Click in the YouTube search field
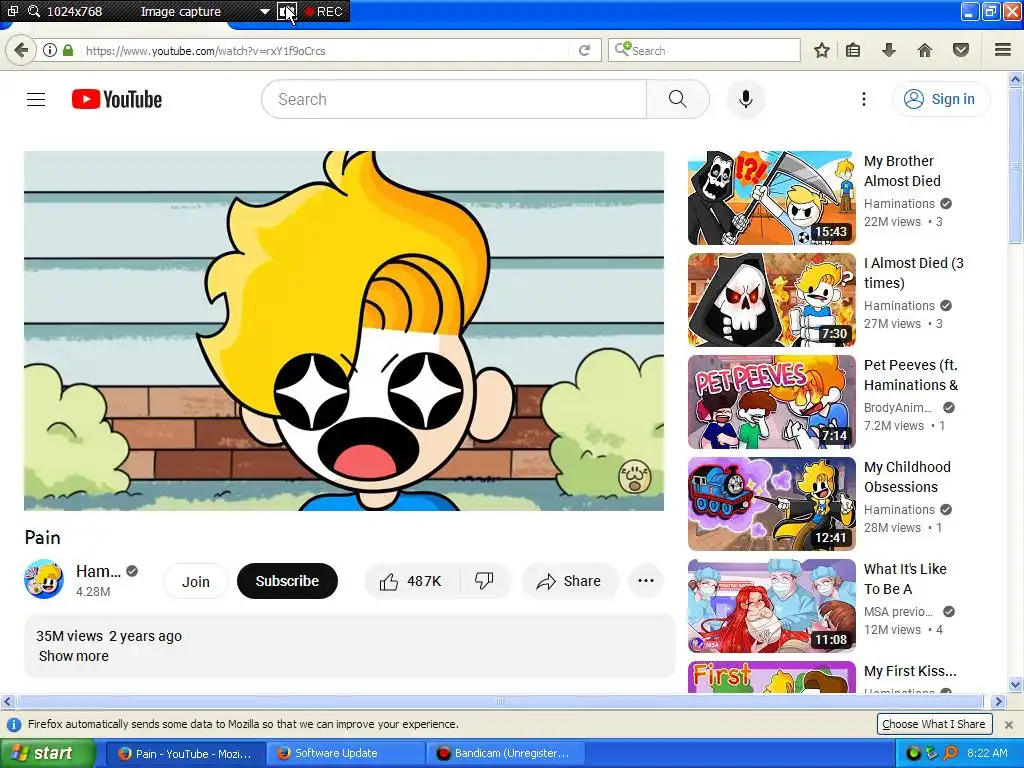The image size is (1024, 768). click(454, 99)
